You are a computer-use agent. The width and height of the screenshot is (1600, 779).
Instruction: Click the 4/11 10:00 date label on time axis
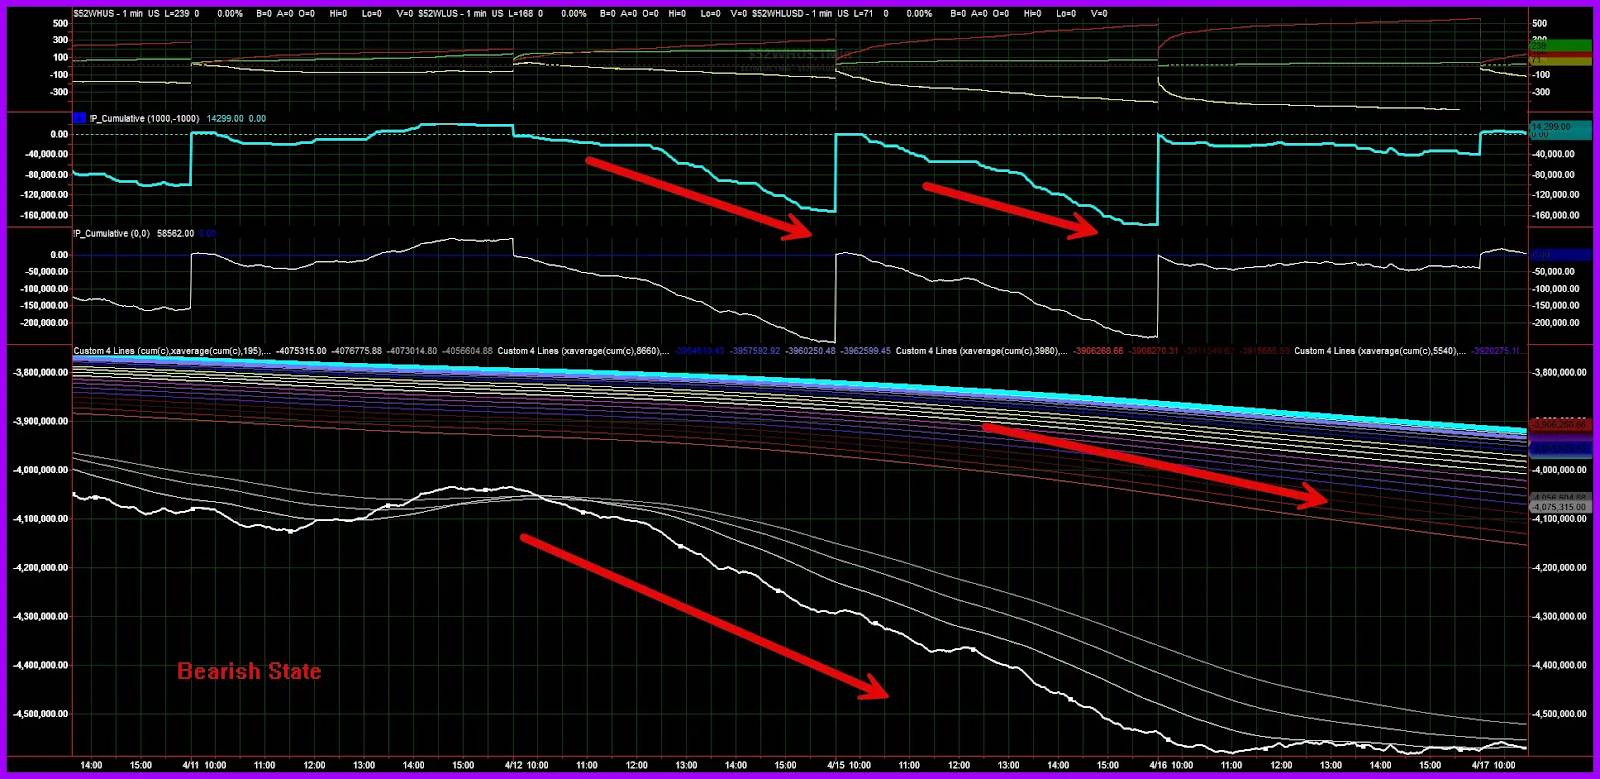click(204, 765)
